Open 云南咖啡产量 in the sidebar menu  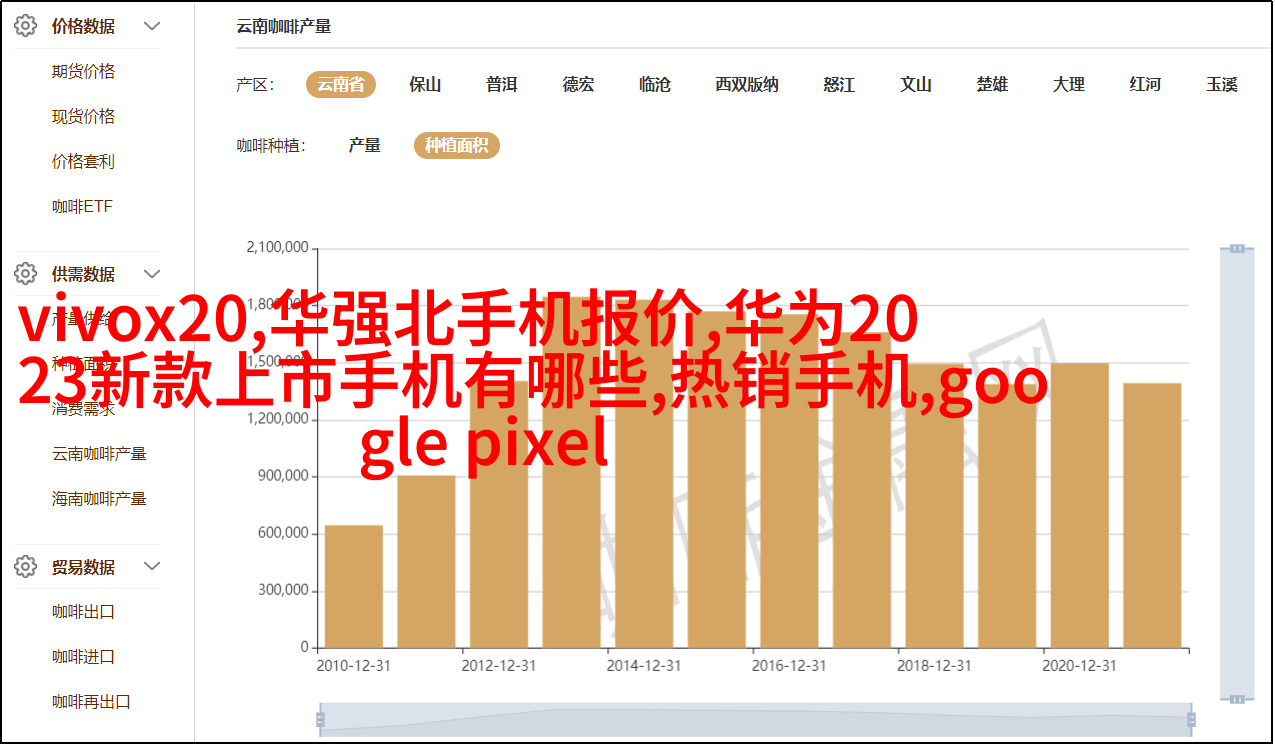[100, 453]
